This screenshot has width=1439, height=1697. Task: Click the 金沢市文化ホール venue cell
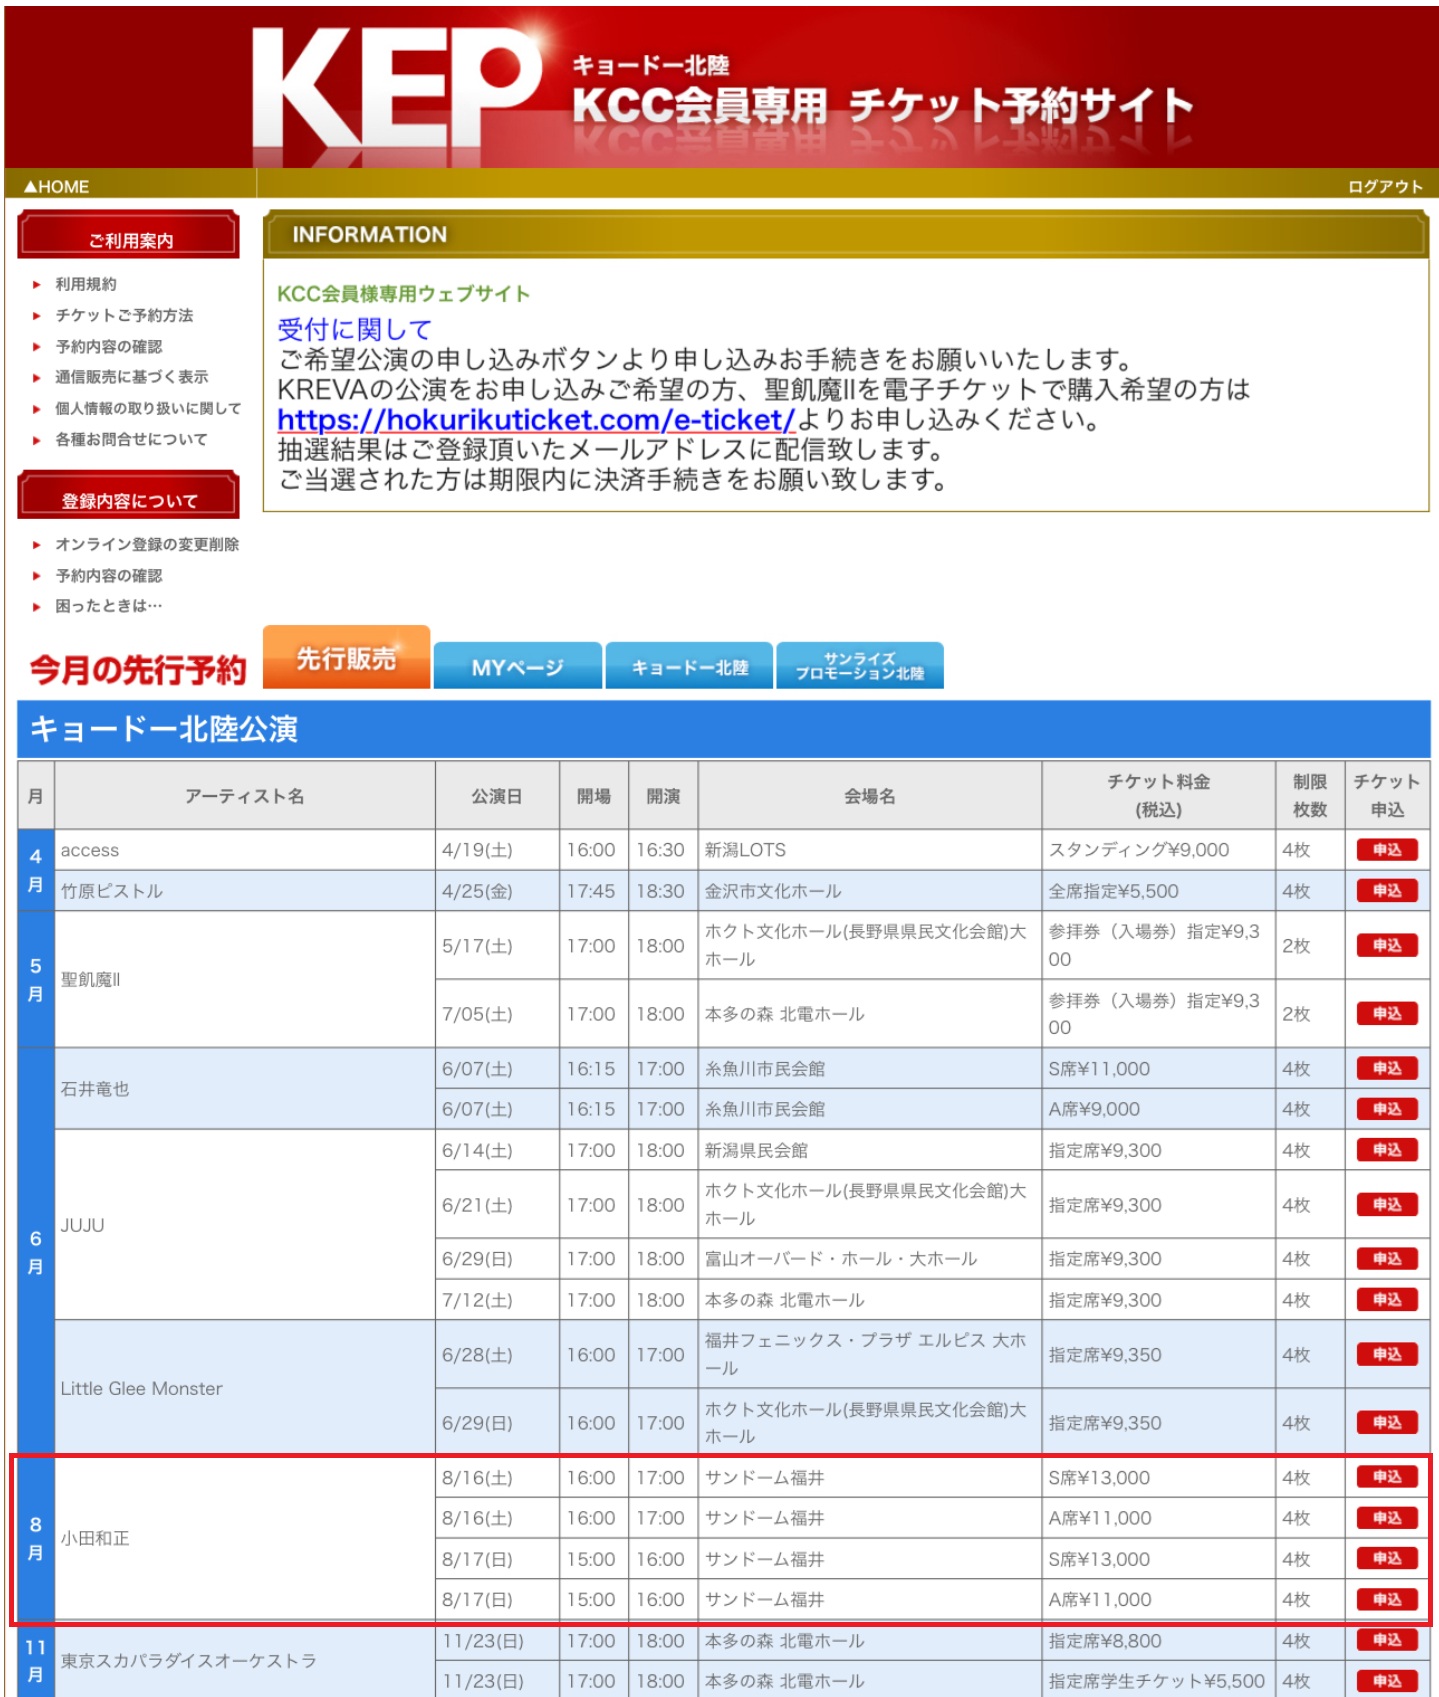(870, 891)
